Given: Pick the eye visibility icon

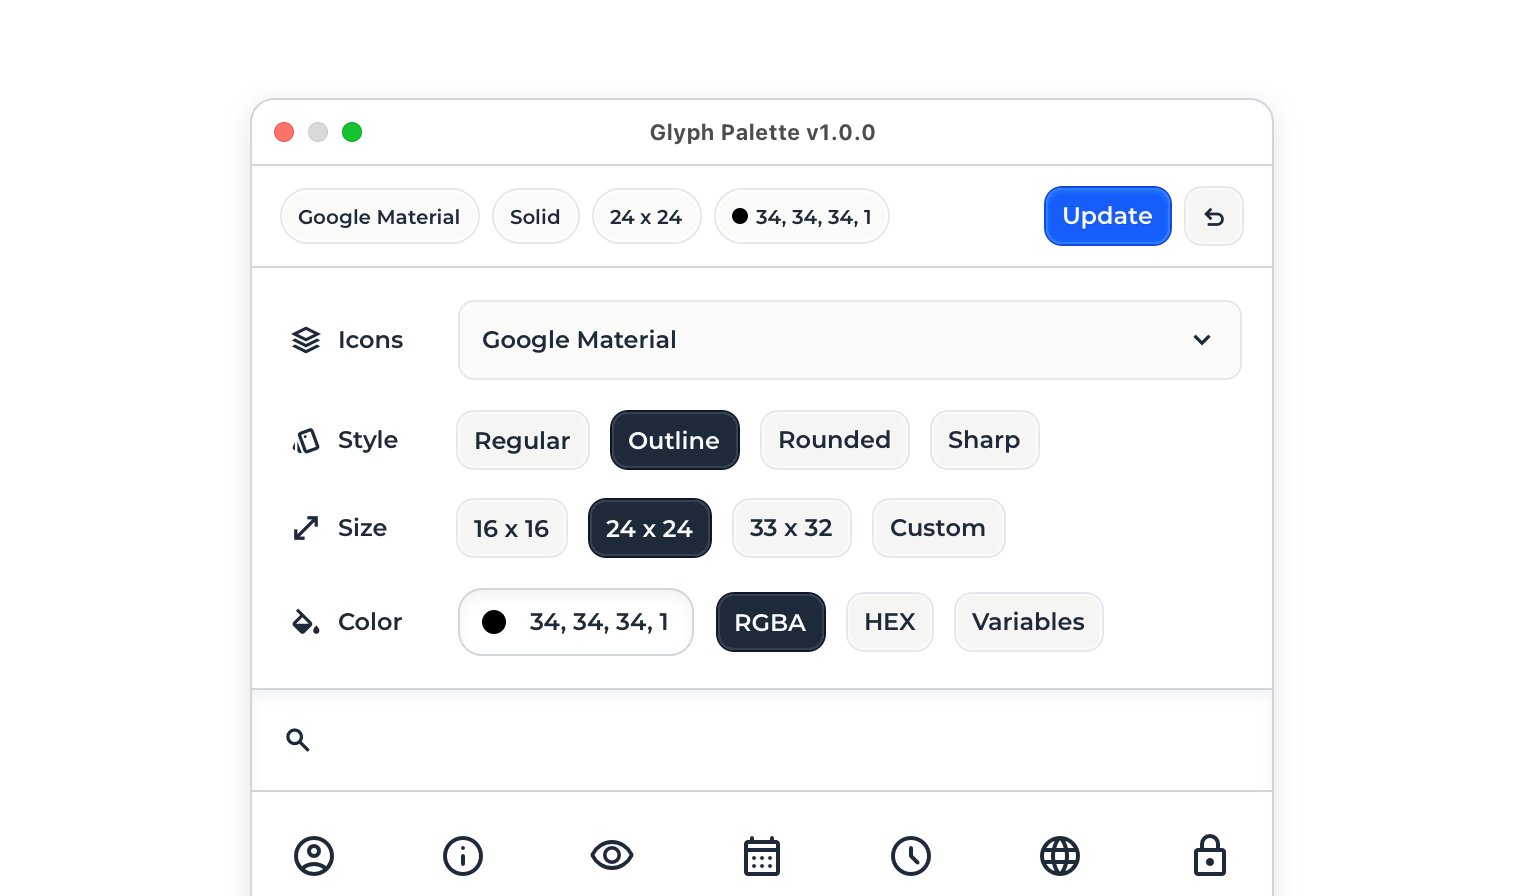Looking at the screenshot, I should click(x=612, y=856).
